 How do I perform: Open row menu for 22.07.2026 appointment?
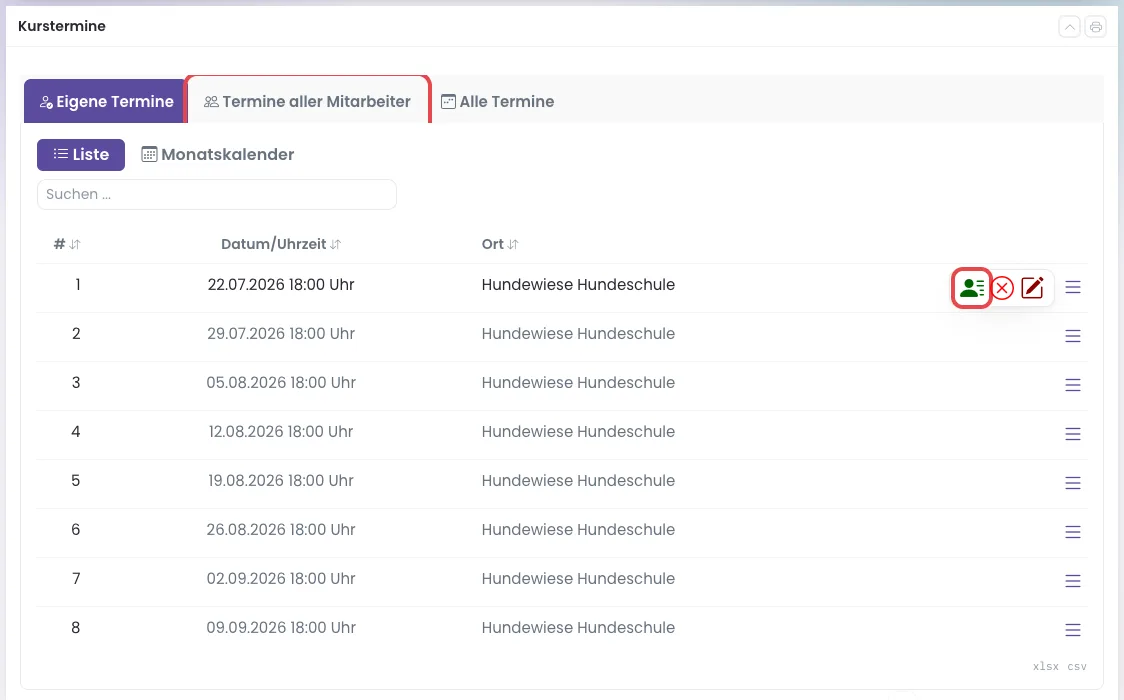1072,287
